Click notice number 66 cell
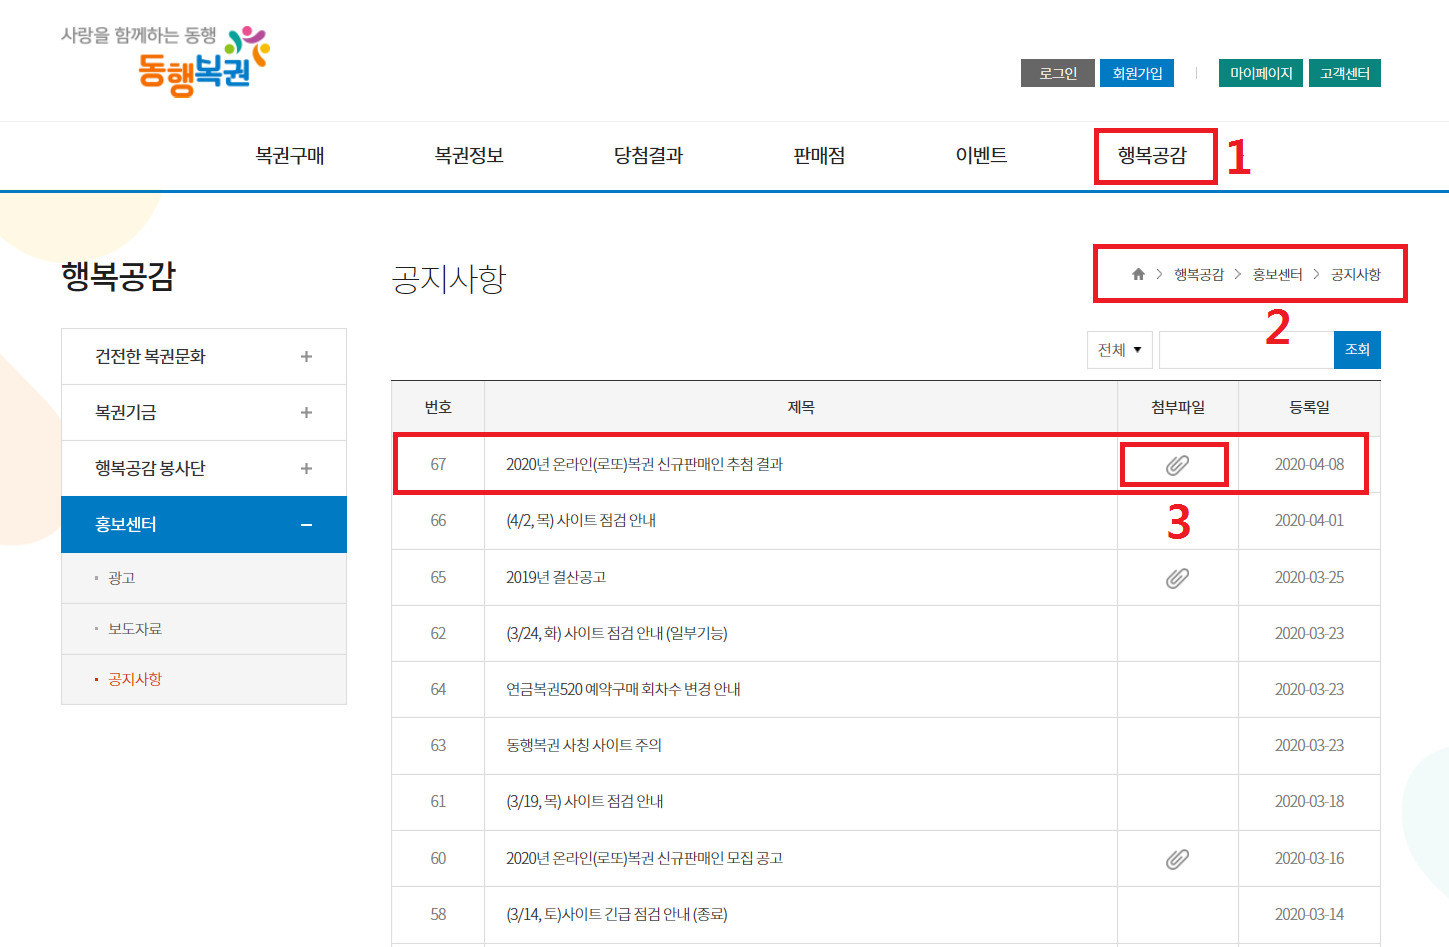This screenshot has width=1449, height=947. click(438, 520)
